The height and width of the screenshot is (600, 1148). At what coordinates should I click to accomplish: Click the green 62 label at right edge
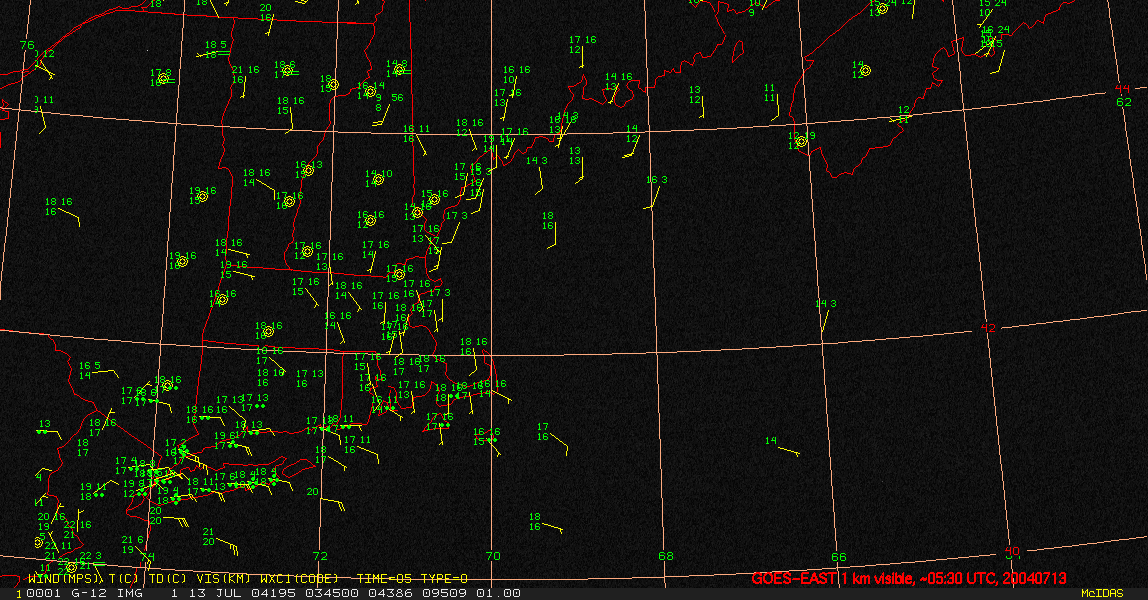[1124, 102]
